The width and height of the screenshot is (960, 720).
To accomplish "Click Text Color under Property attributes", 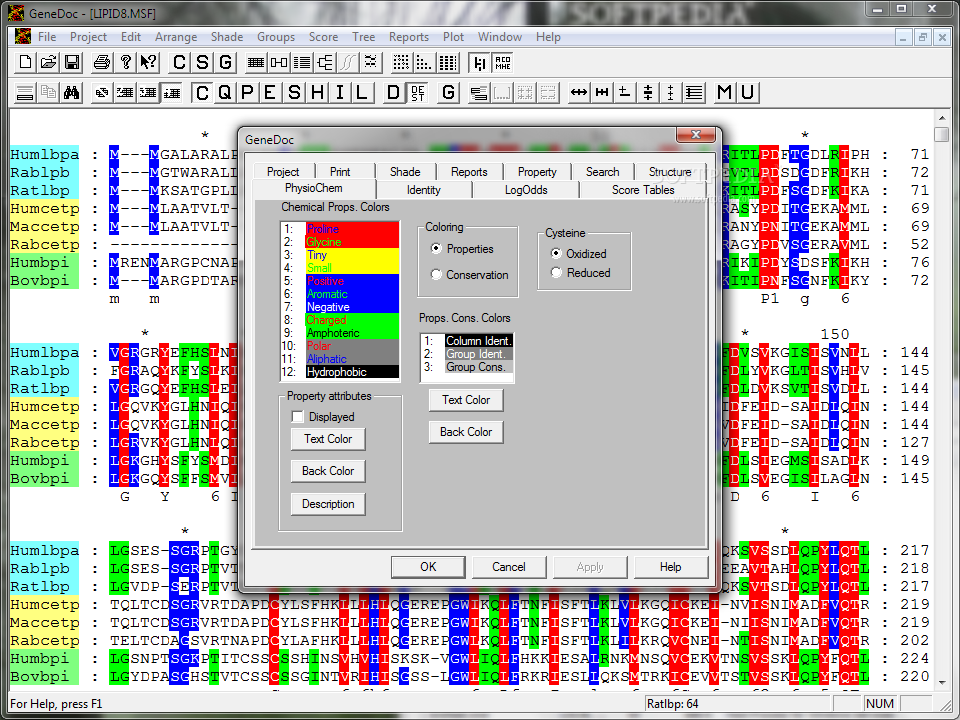I will (x=328, y=439).
